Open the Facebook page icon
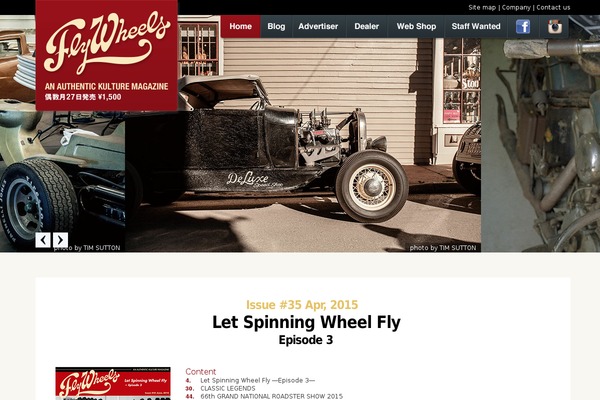The image size is (600, 400). (523, 27)
